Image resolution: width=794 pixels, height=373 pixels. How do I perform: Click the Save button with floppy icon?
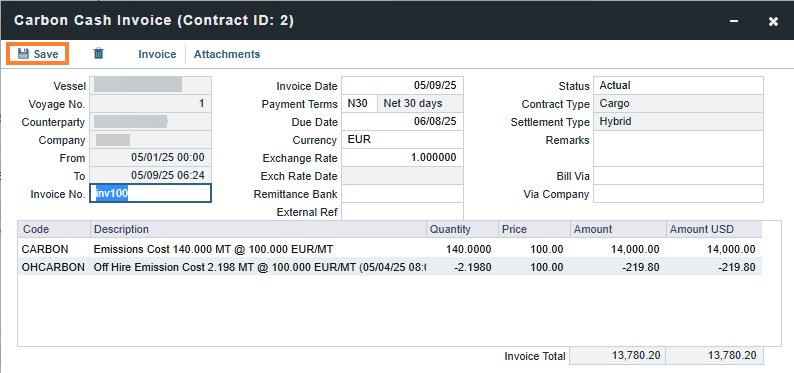pyautogui.click(x=37, y=54)
